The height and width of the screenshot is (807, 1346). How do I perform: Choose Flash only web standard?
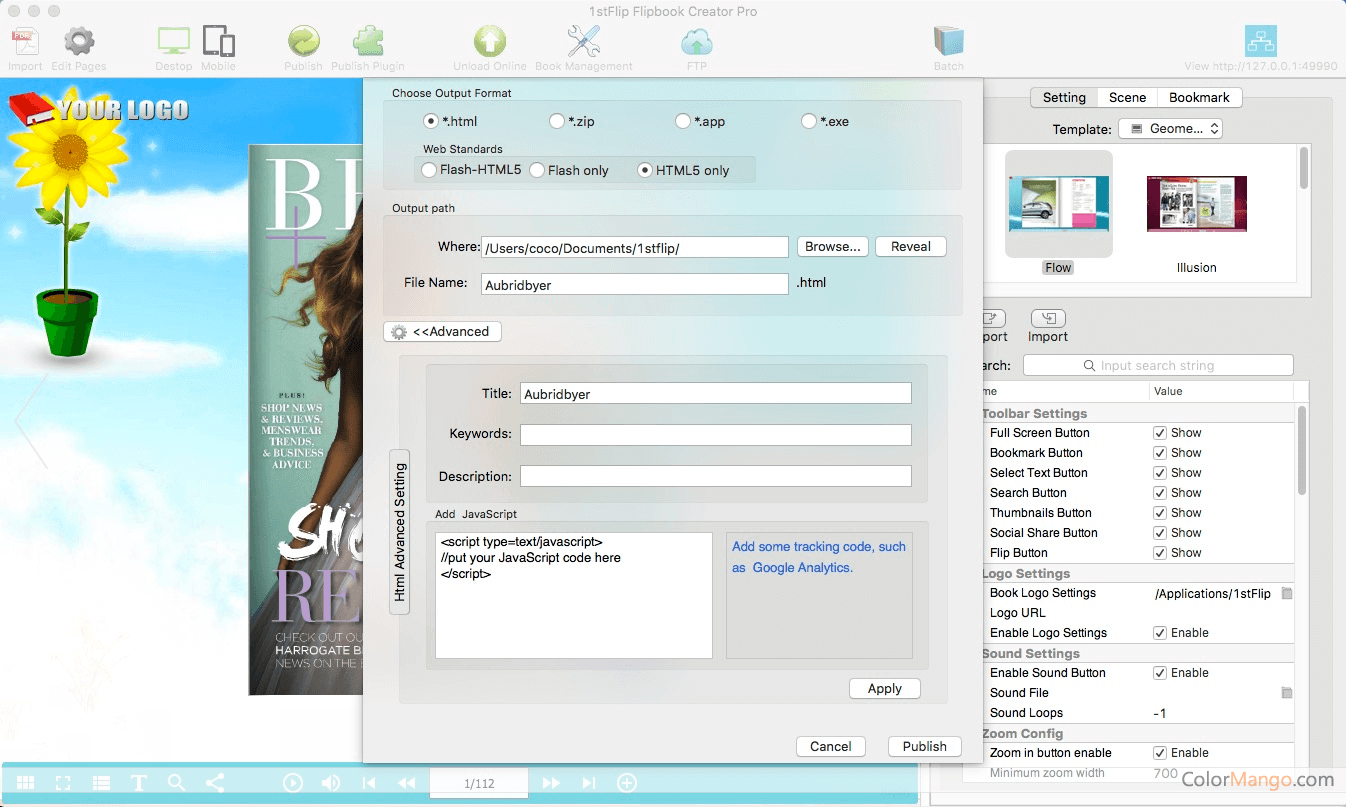537,170
